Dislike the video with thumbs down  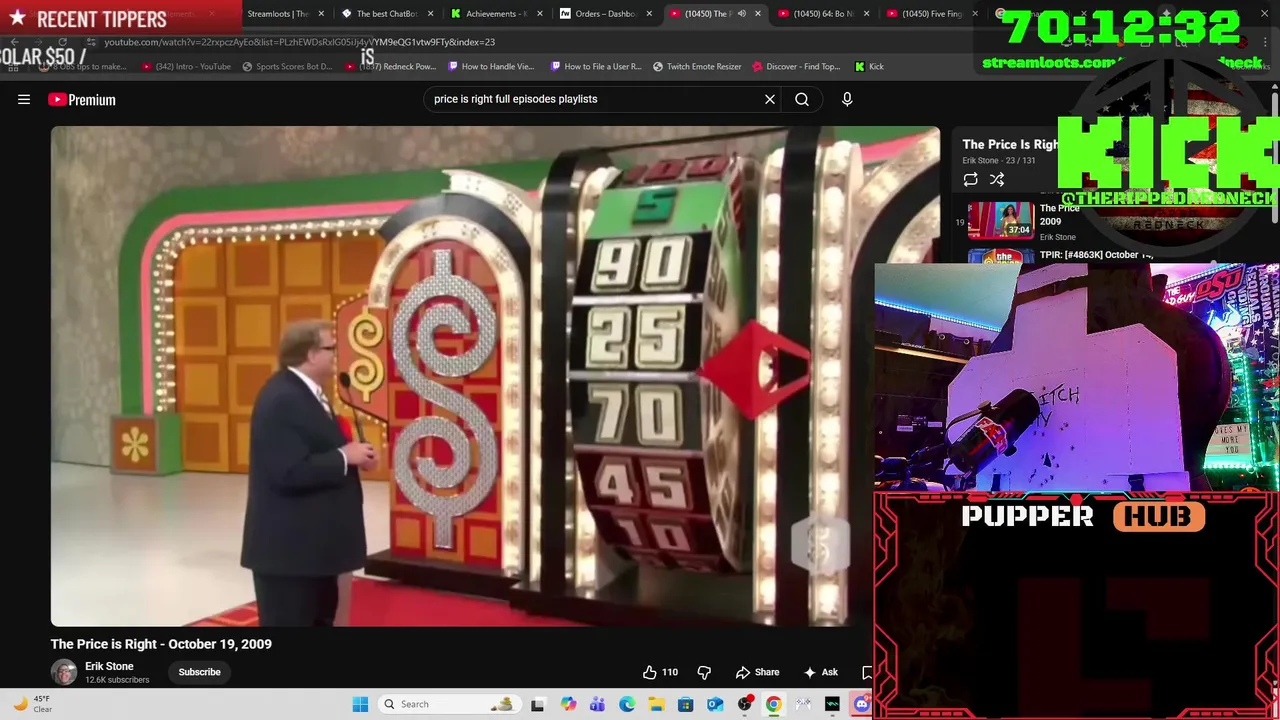tap(704, 672)
